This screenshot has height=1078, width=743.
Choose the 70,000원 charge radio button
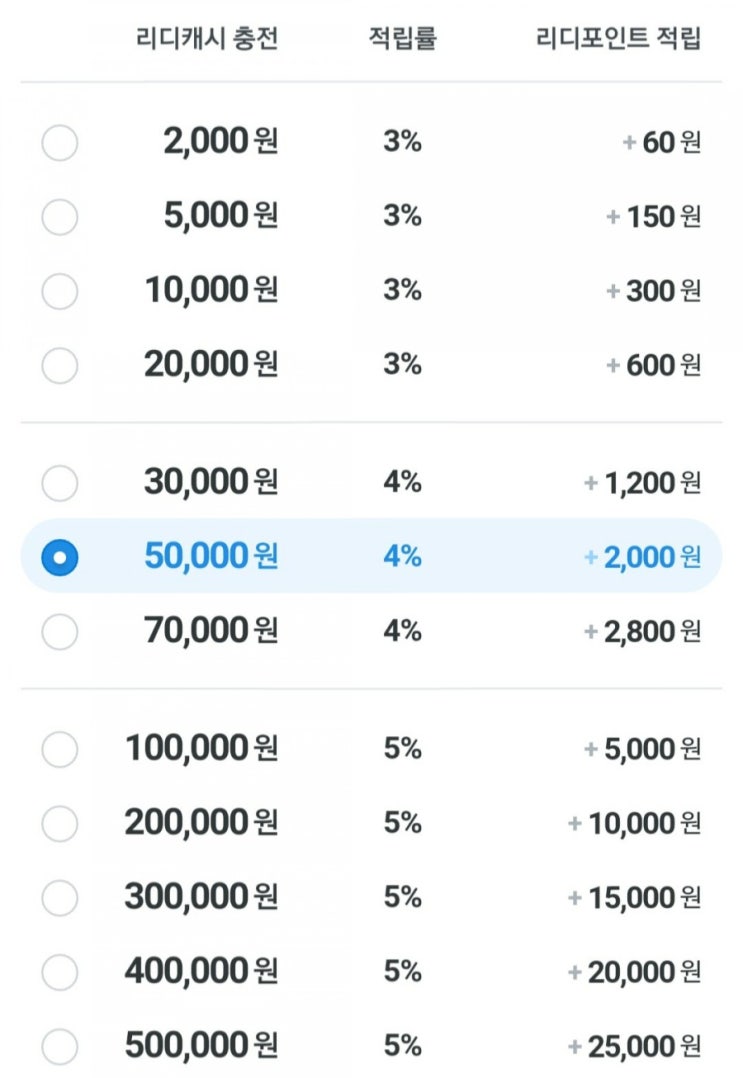tap(60, 631)
